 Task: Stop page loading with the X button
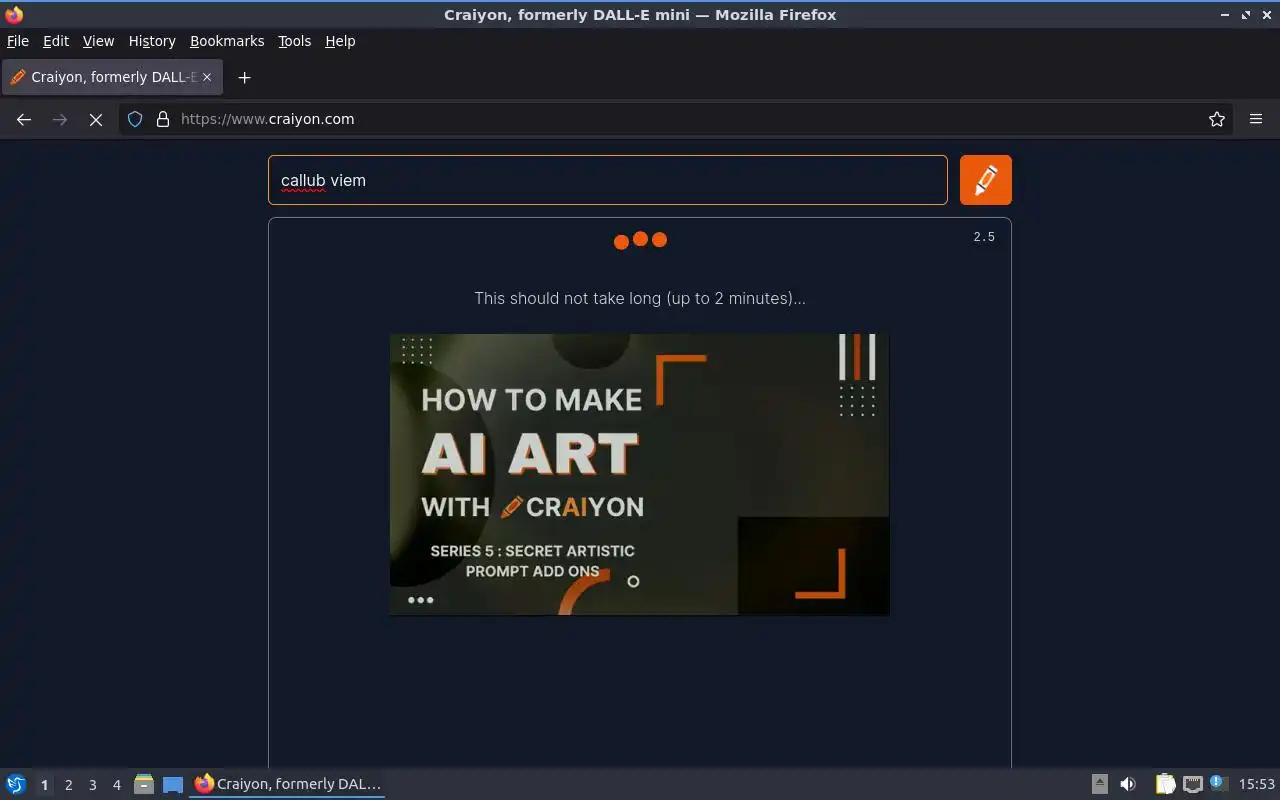pos(96,119)
